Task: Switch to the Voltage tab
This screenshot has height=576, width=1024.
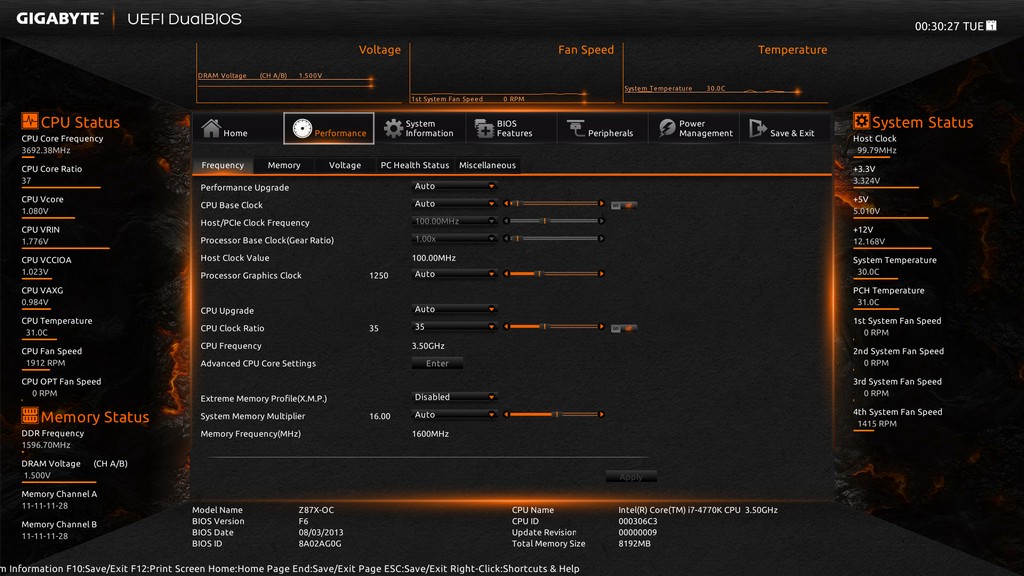Action: [x=345, y=165]
